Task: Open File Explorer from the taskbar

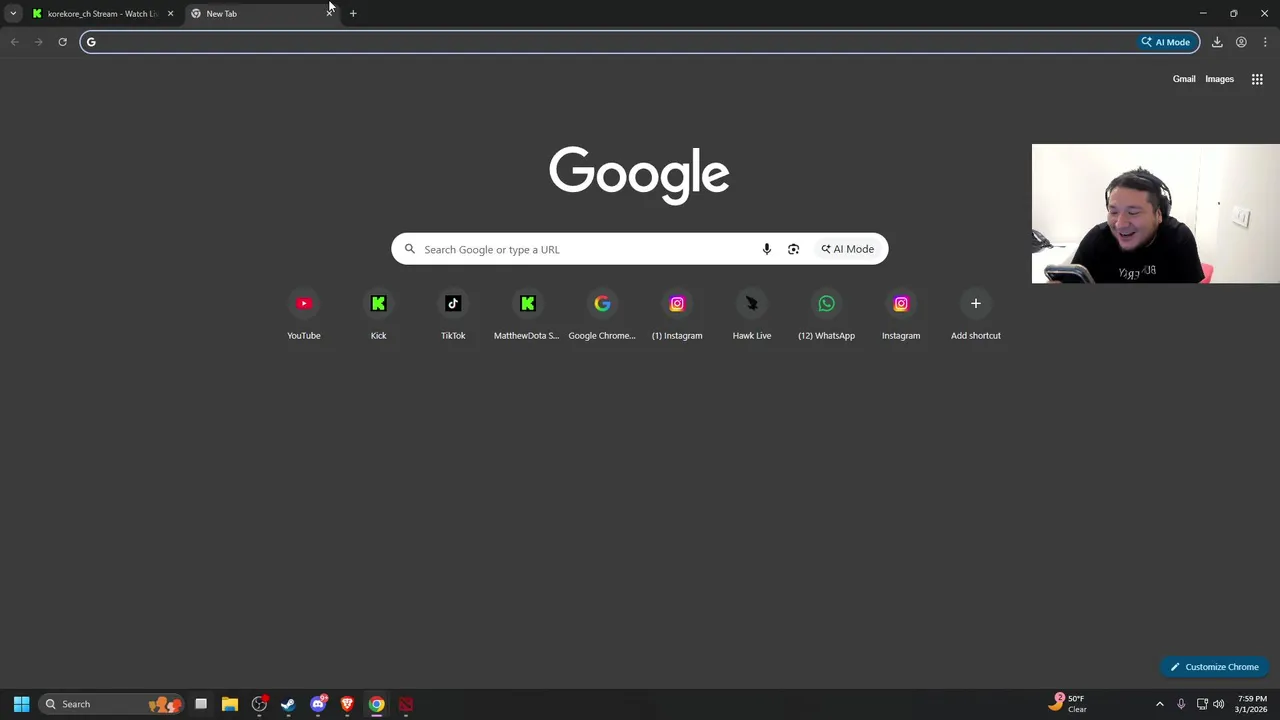Action: [x=230, y=704]
